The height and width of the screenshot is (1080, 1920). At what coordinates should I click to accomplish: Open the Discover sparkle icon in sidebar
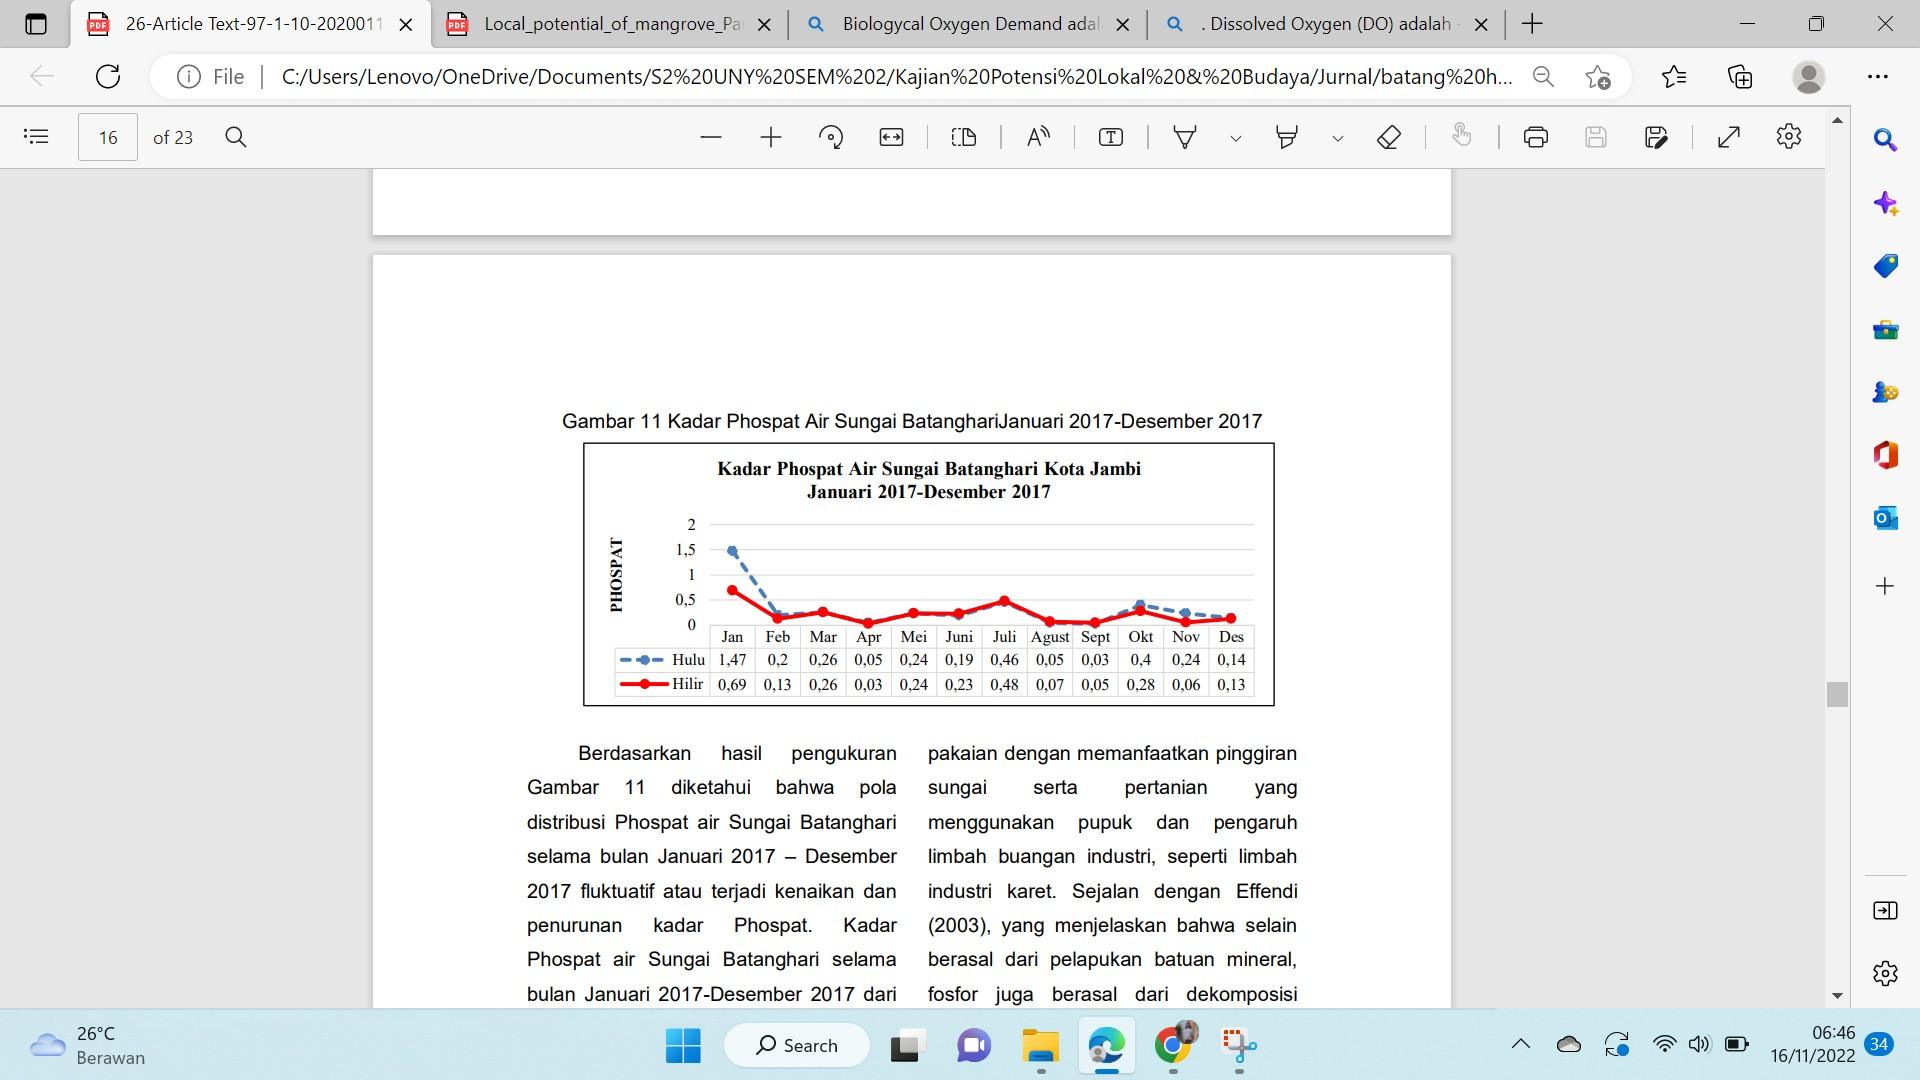1885,204
